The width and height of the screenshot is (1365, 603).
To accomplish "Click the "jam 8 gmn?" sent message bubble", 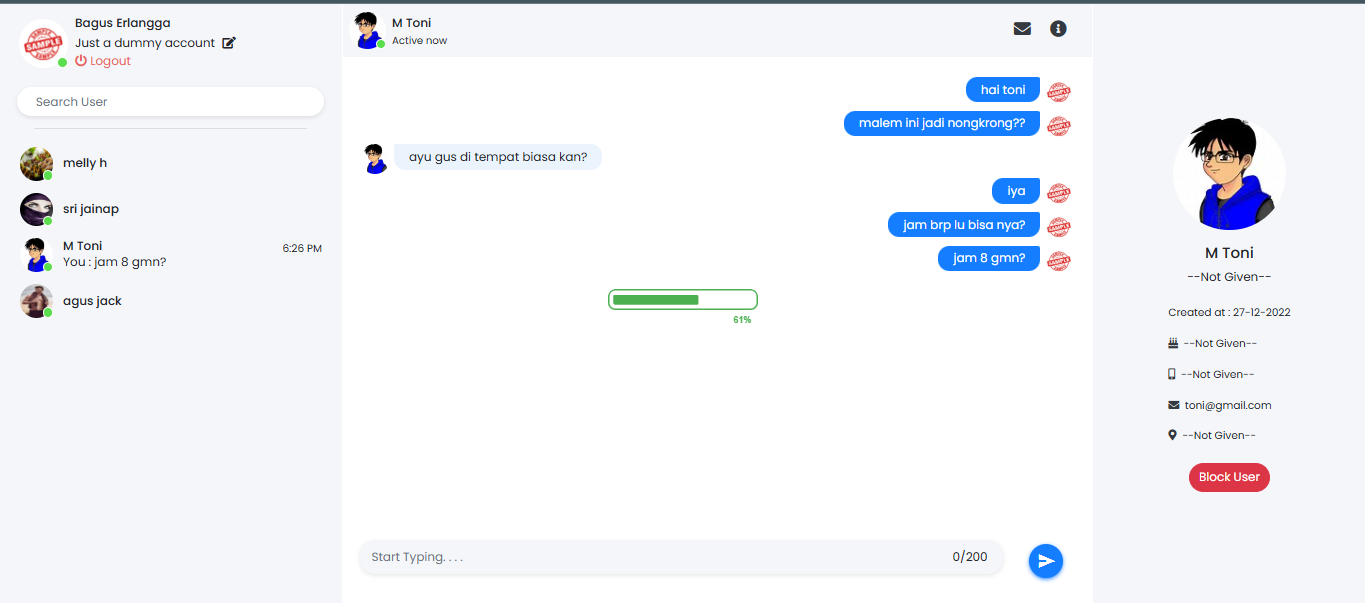I will 988,258.
